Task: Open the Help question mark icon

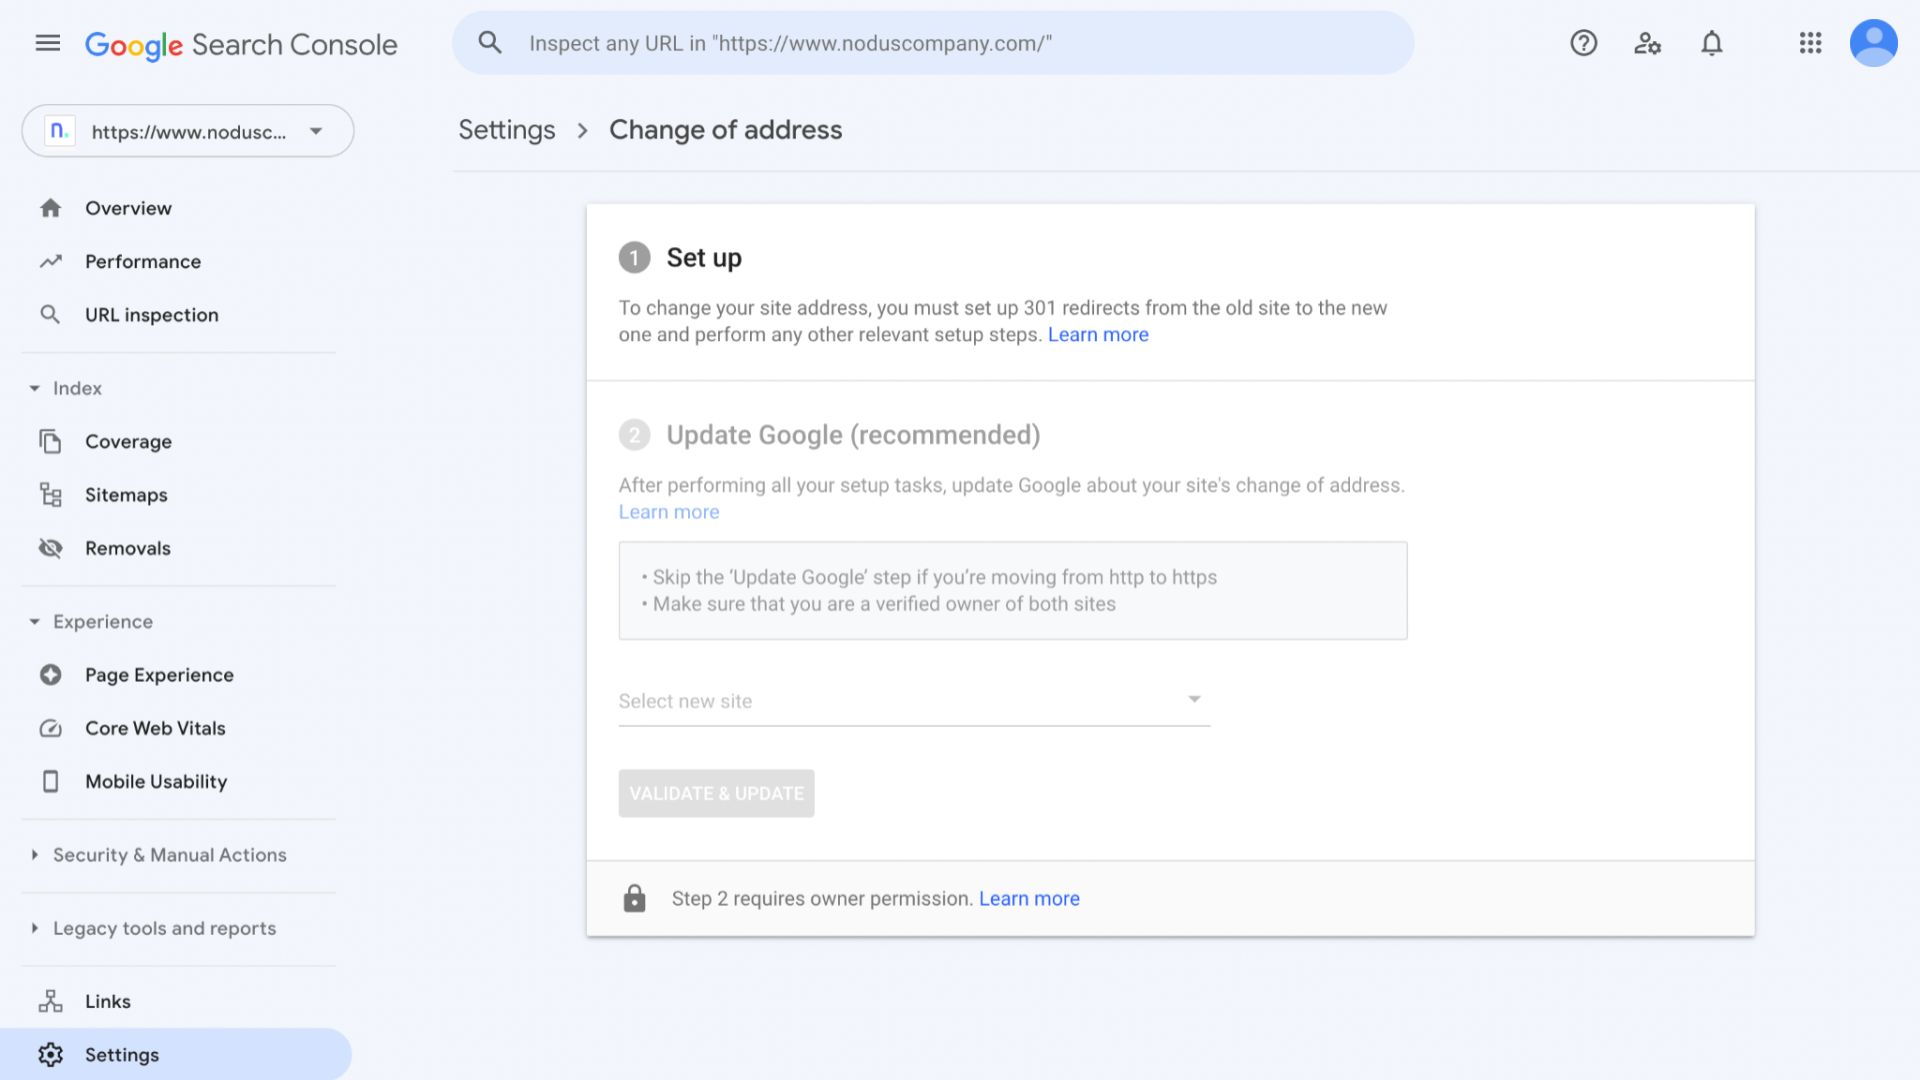Action: pos(1583,43)
